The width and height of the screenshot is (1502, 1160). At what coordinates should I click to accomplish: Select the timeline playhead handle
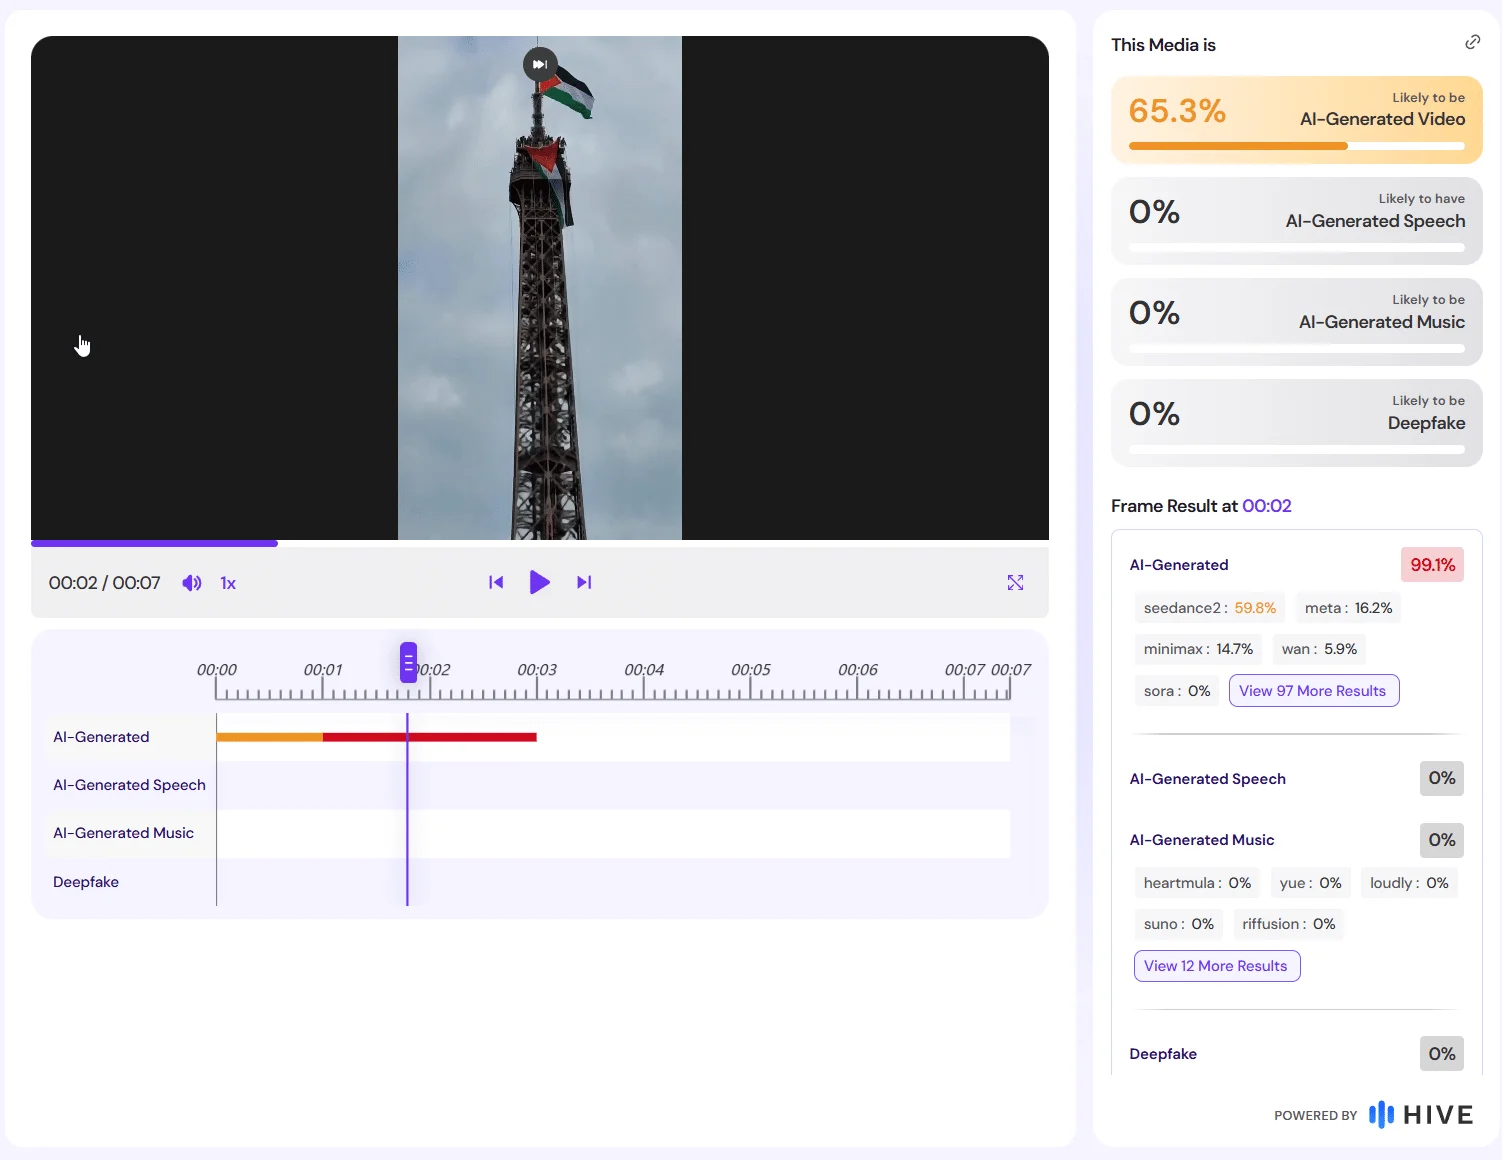tap(408, 662)
